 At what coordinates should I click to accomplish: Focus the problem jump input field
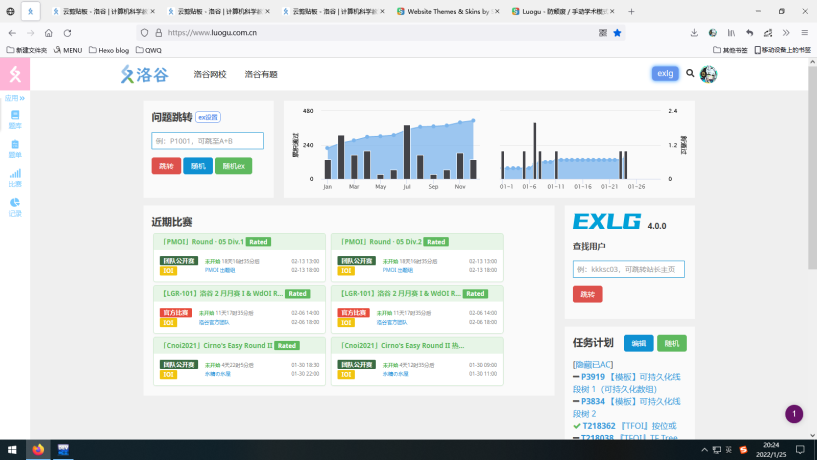(207, 141)
